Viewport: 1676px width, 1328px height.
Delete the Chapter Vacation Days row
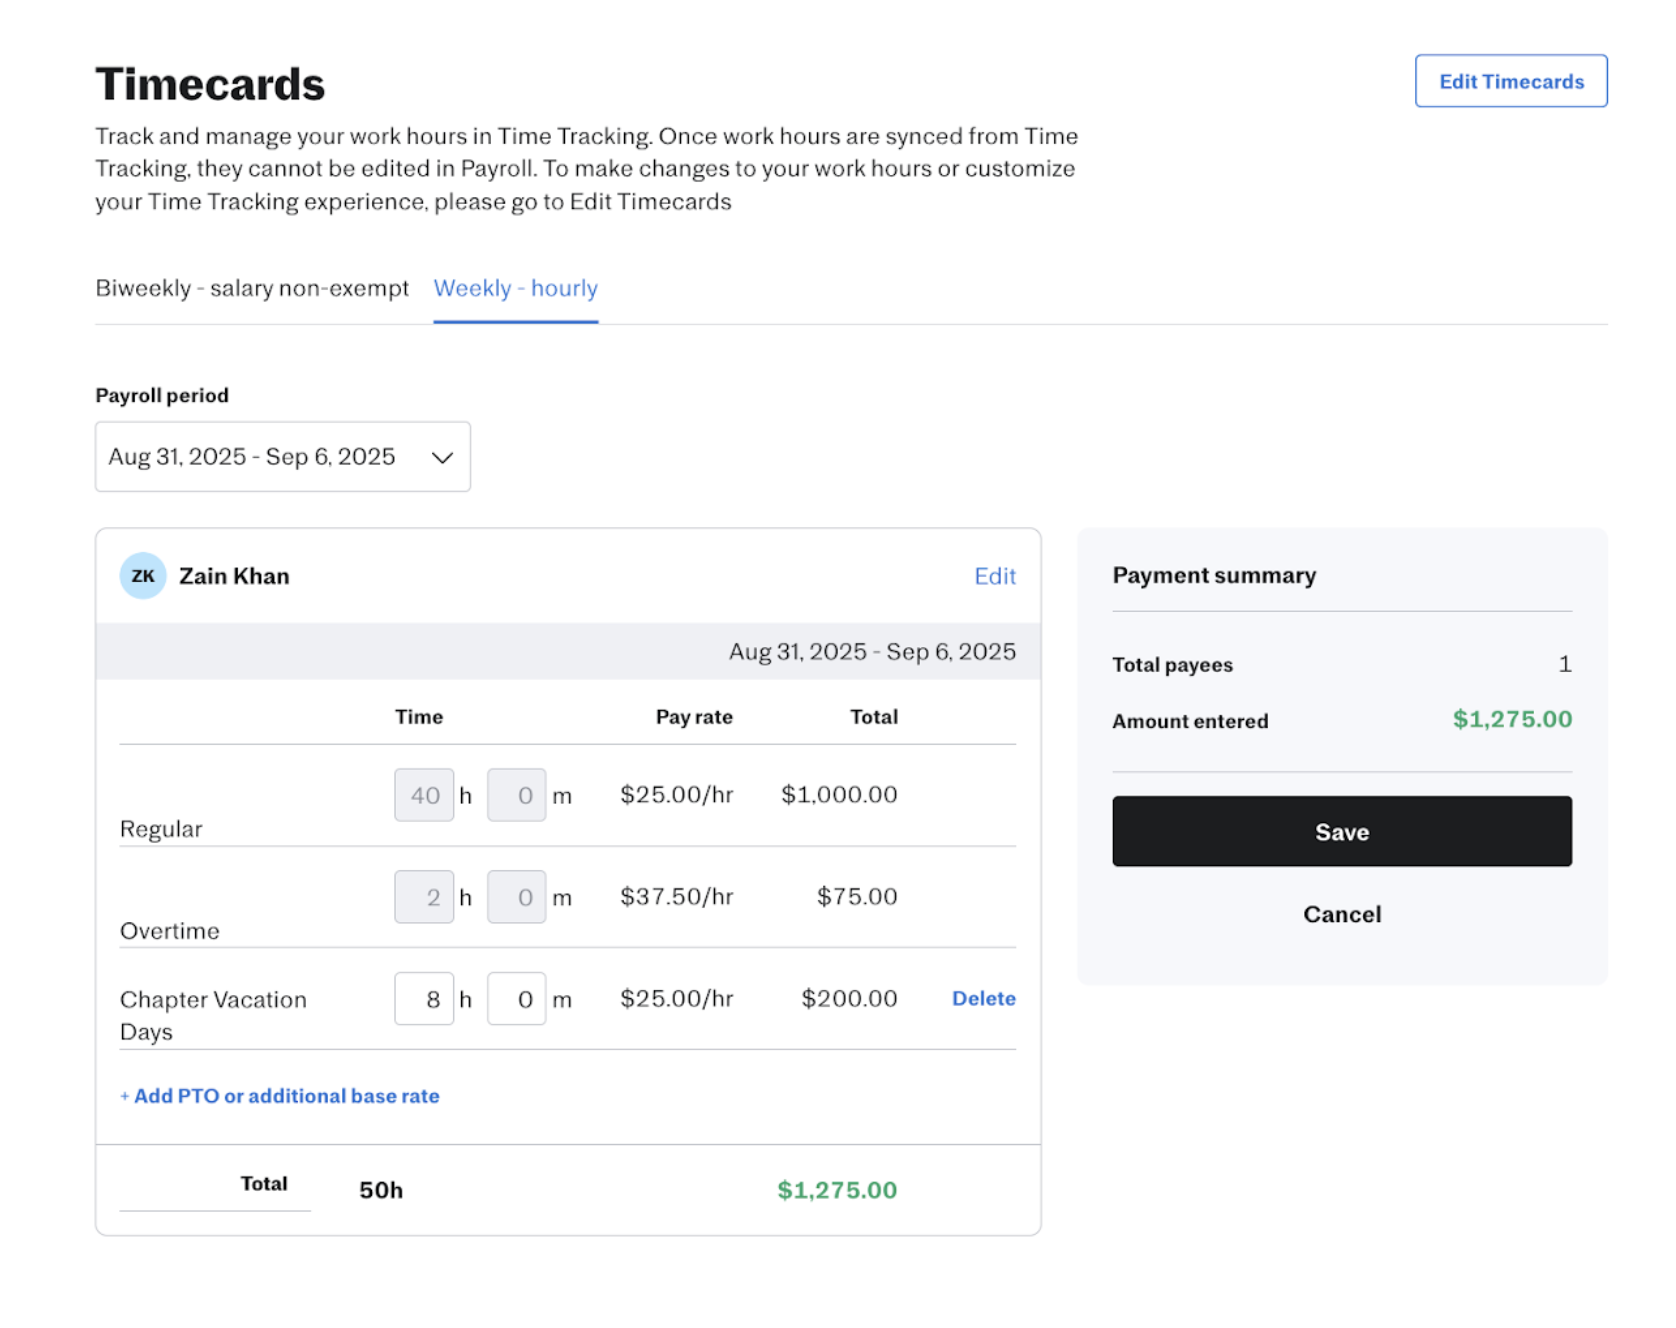(x=983, y=999)
